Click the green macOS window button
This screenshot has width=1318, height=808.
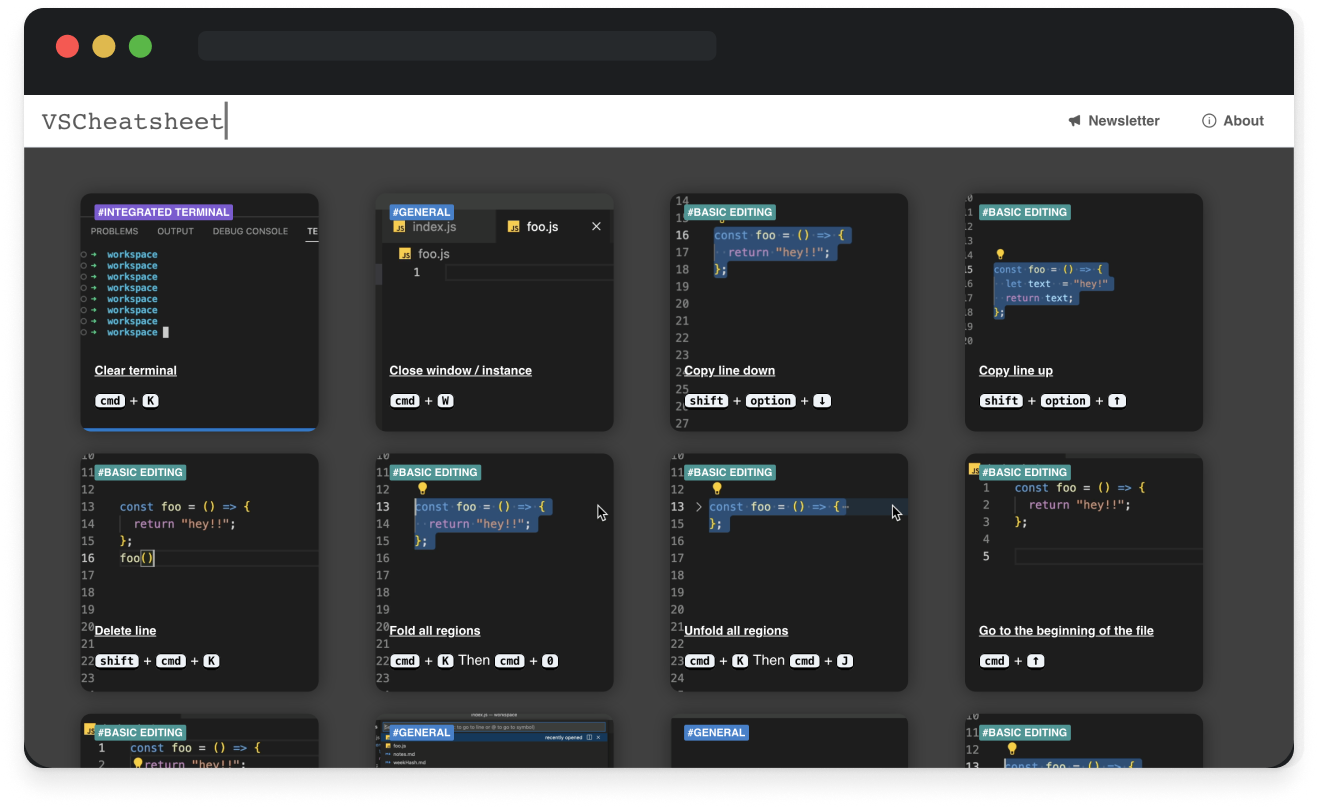pos(141,46)
